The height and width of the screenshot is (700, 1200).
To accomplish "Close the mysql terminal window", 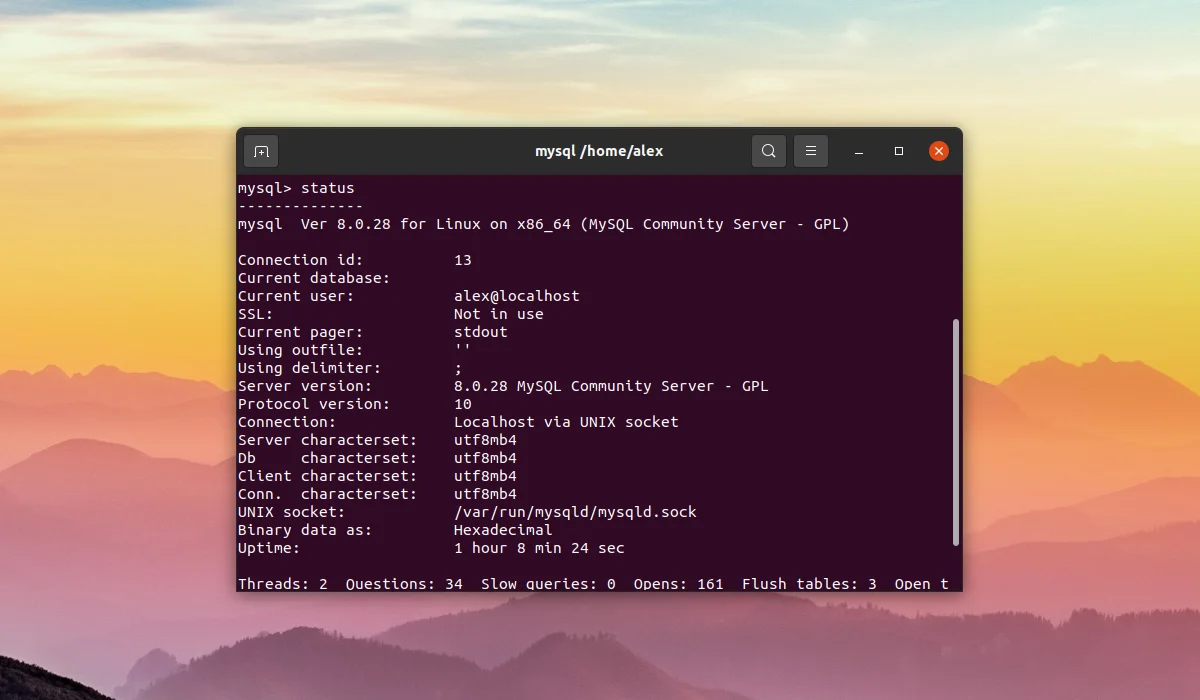I will (939, 151).
